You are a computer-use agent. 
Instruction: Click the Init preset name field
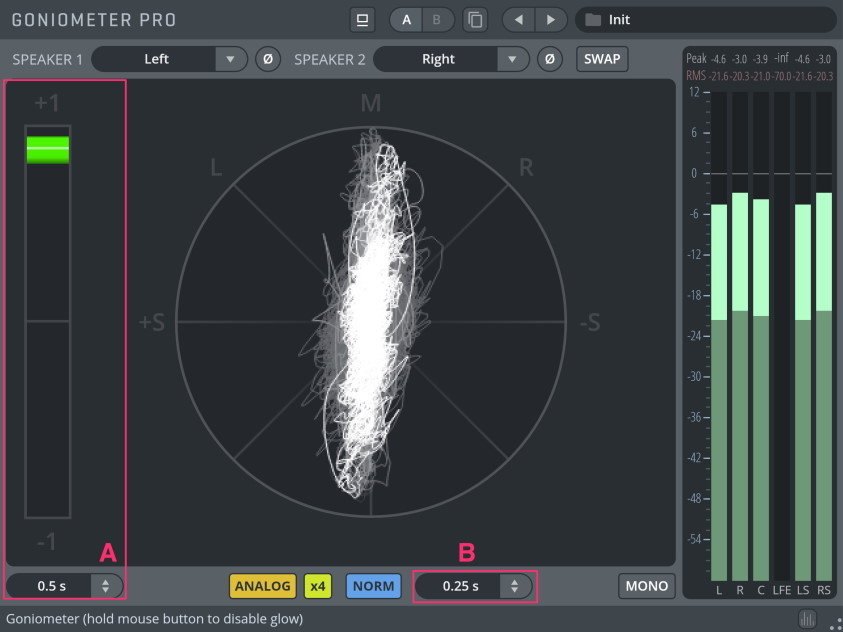[705, 20]
